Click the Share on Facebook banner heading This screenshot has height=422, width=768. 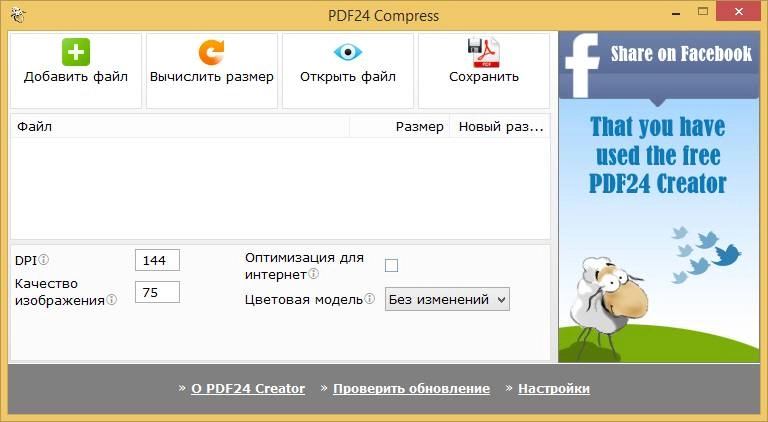click(x=681, y=53)
